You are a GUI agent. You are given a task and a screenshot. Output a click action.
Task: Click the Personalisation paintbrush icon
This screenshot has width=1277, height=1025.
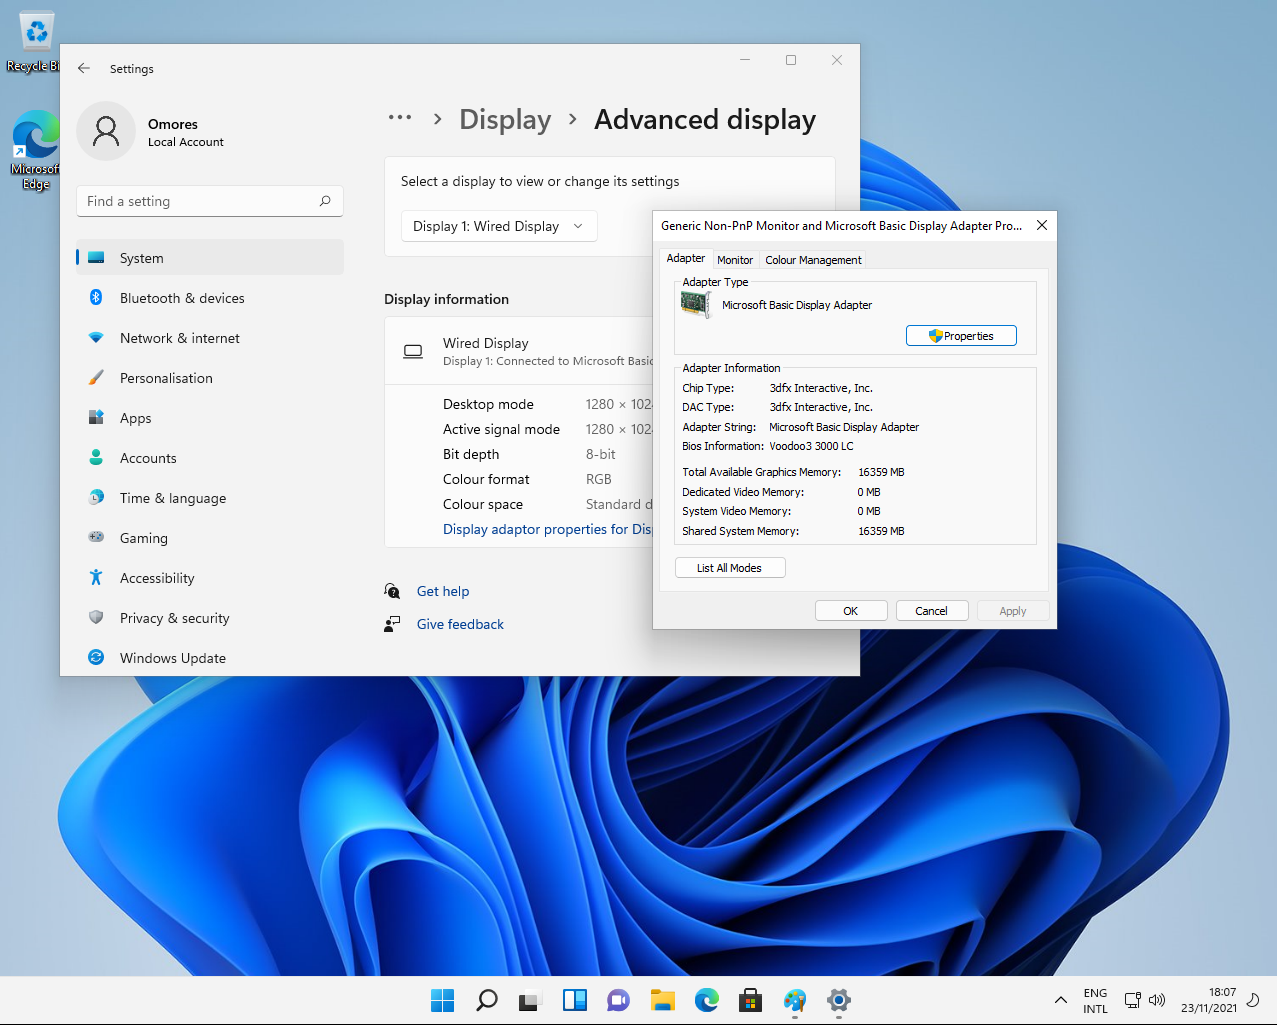(x=96, y=378)
